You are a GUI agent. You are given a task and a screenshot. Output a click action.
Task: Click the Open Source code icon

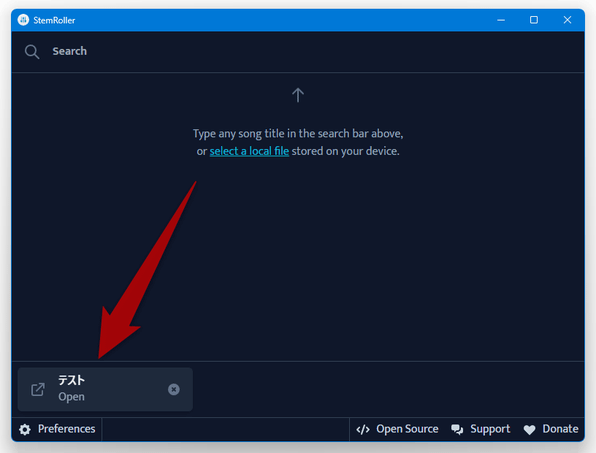point(363,429)
